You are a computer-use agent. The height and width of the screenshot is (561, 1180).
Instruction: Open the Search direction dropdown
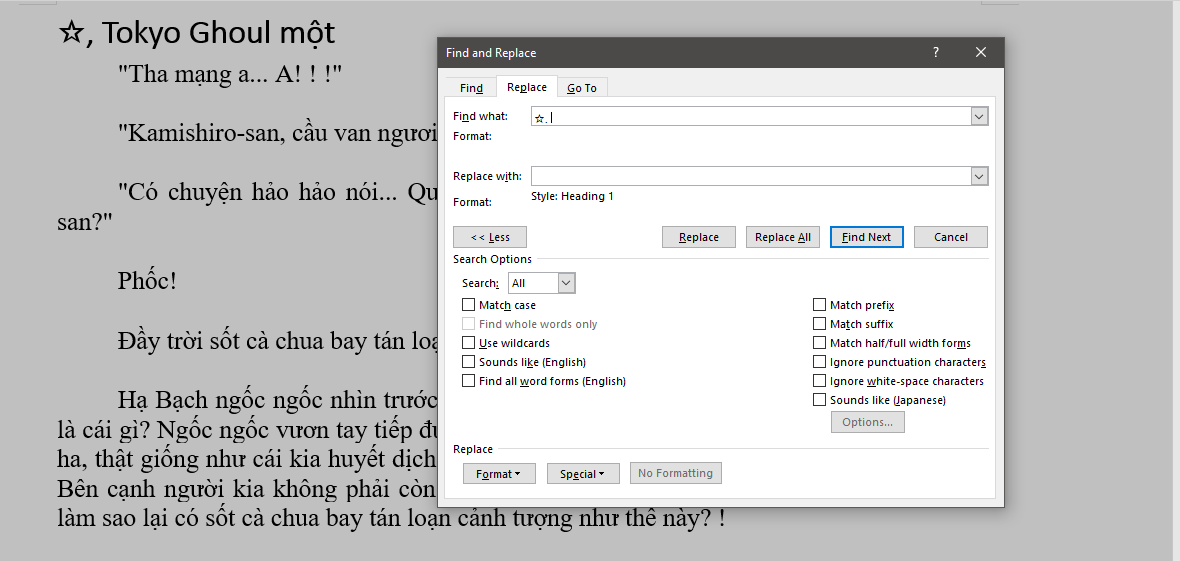coord(566,283)
